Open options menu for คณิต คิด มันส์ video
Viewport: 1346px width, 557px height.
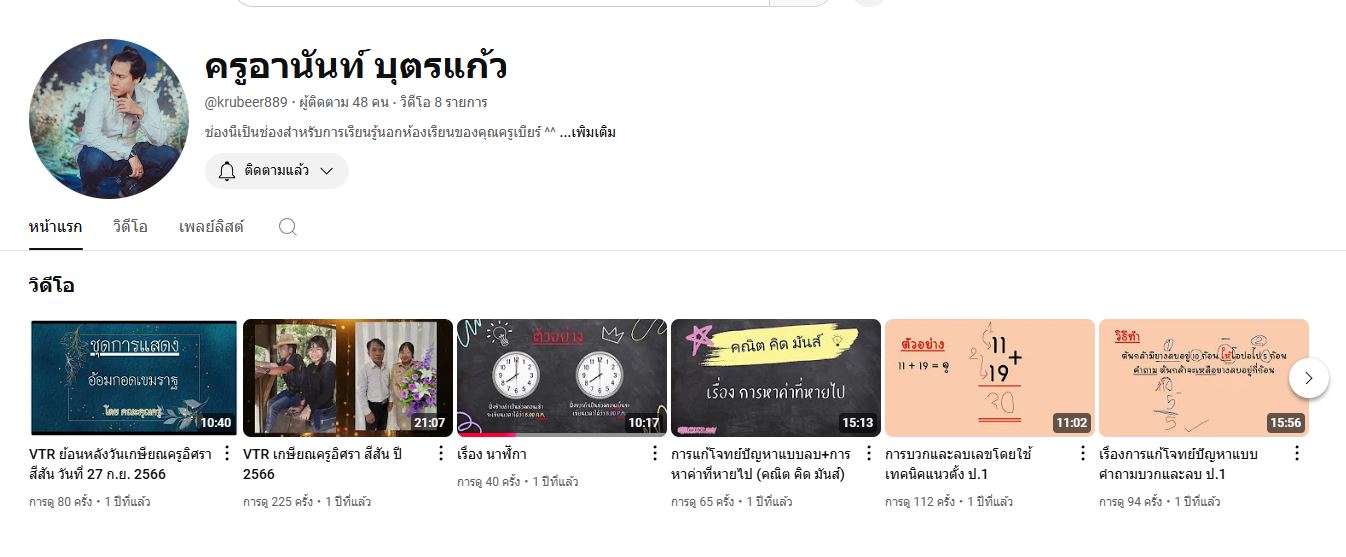point(869,453)
